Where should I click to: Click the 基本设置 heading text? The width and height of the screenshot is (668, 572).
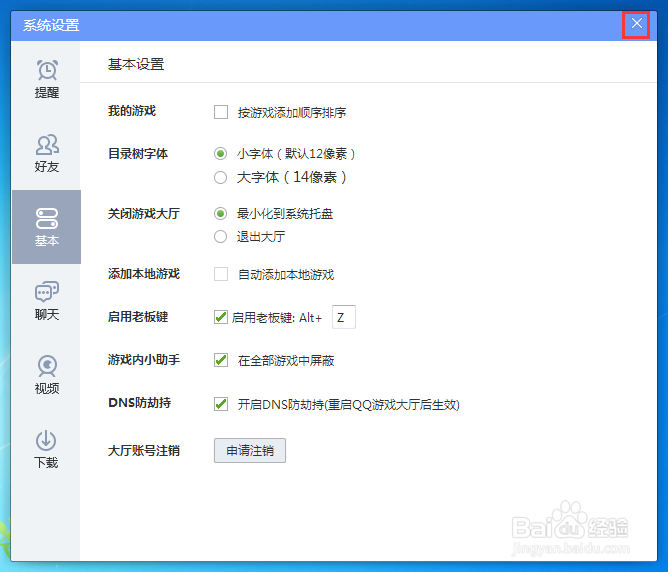point(136,64)
